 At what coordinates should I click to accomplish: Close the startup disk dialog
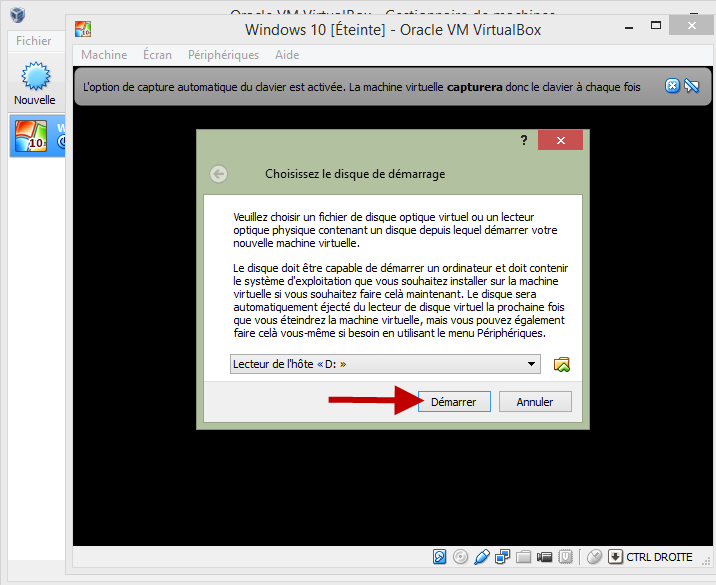point(561,140)
